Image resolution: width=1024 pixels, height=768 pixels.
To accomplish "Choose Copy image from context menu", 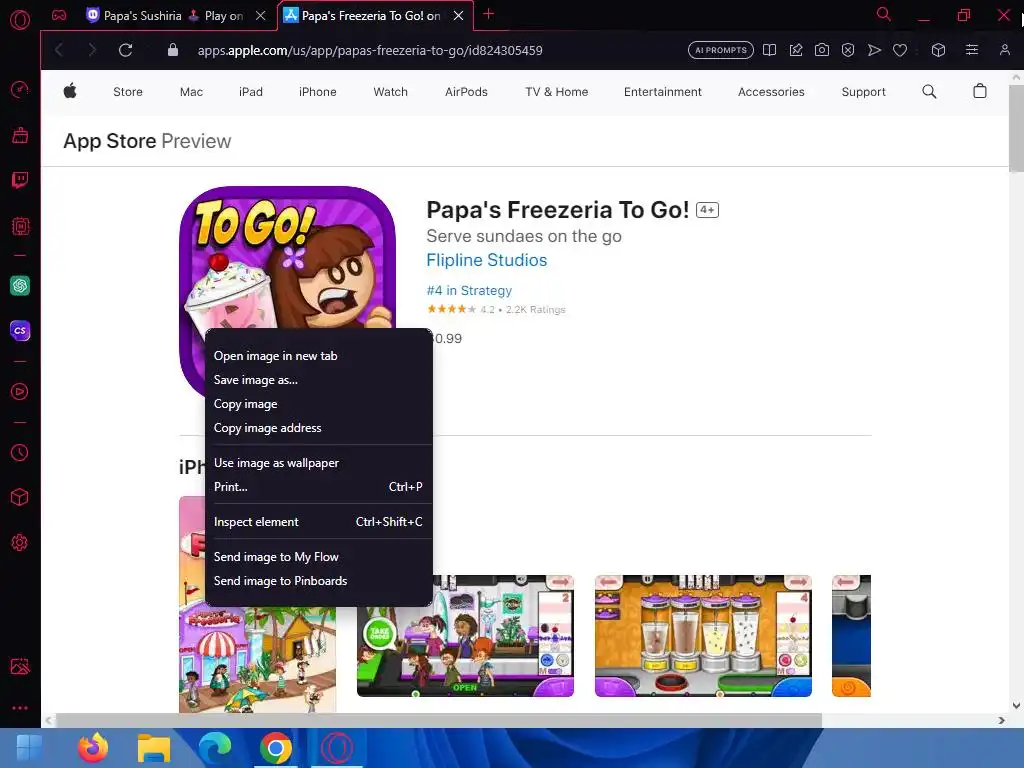I will pyautogui.click(x=318, y=404).
